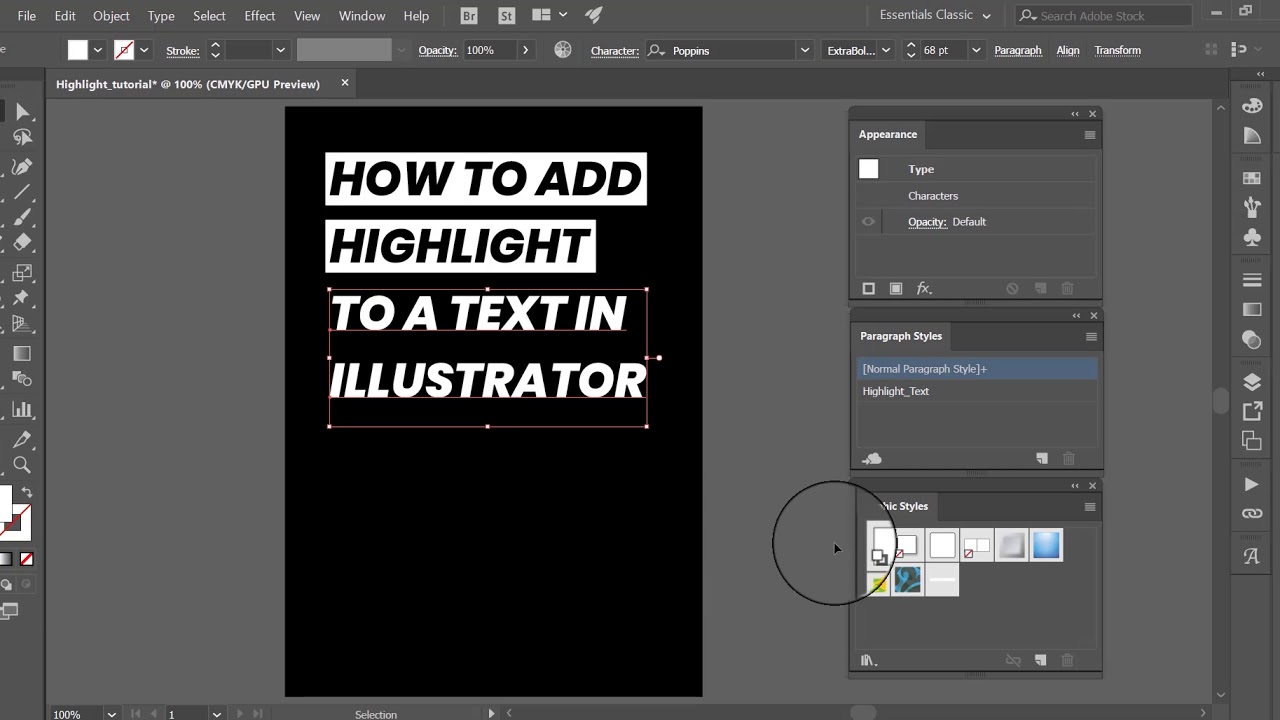Select the Blend tool
Screen dimensions: 1280x720
[22, 379]
